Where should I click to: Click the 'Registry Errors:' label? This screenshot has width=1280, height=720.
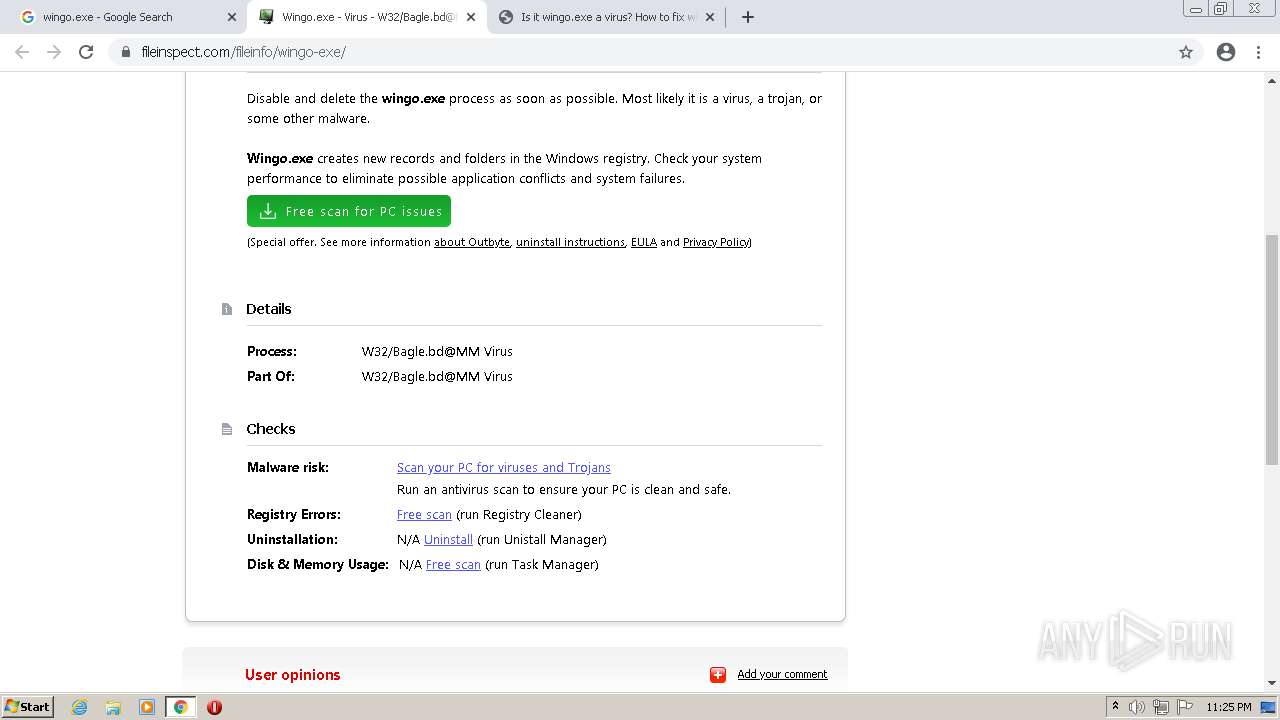[294, 514]
